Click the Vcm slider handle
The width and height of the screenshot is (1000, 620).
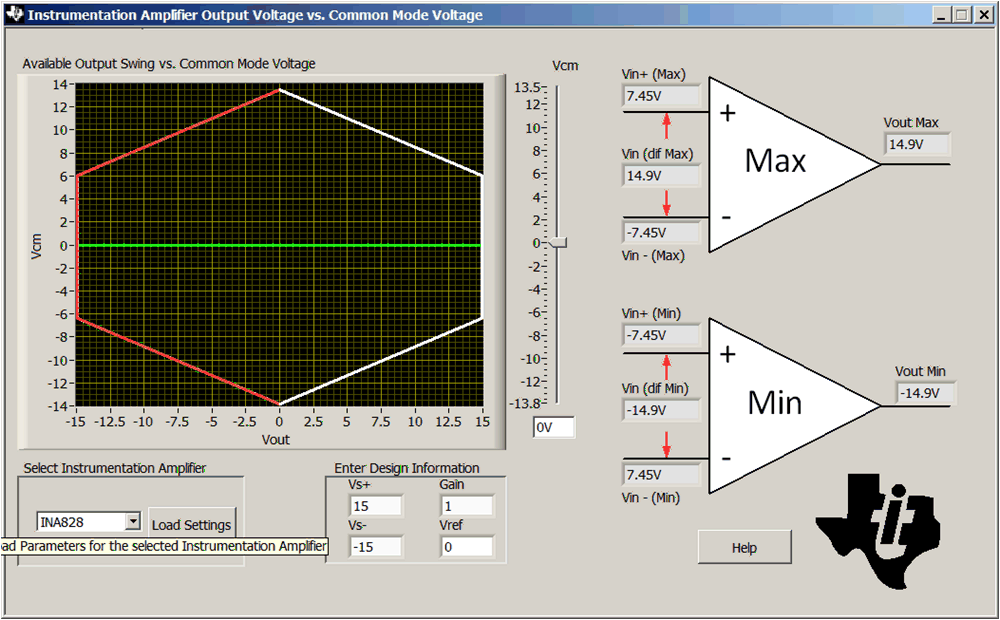click(559, 243)
